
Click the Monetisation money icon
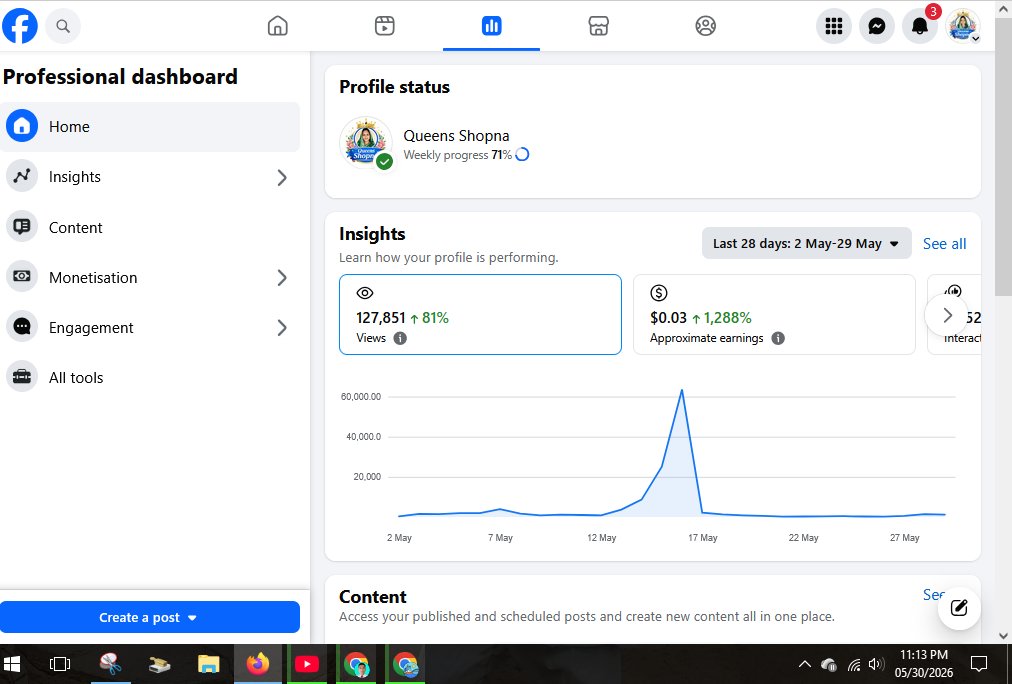[22, 277]
